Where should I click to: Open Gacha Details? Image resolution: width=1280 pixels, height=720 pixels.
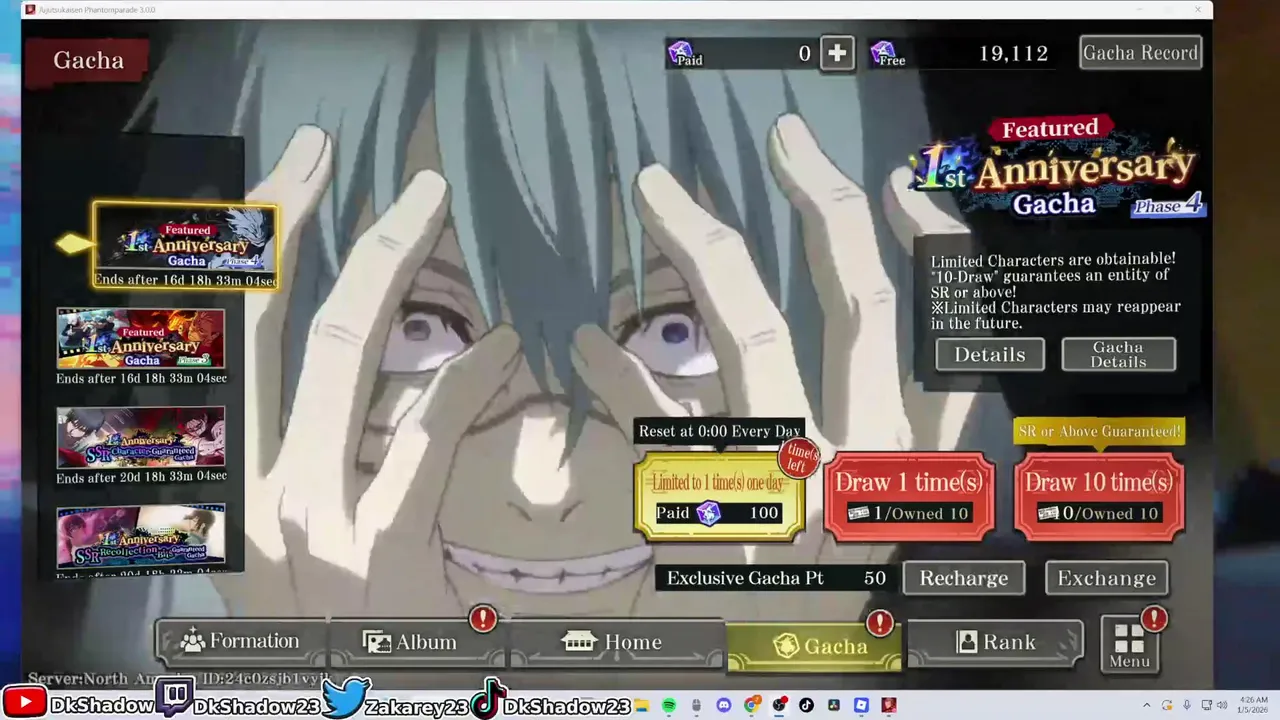(1118, 354)
